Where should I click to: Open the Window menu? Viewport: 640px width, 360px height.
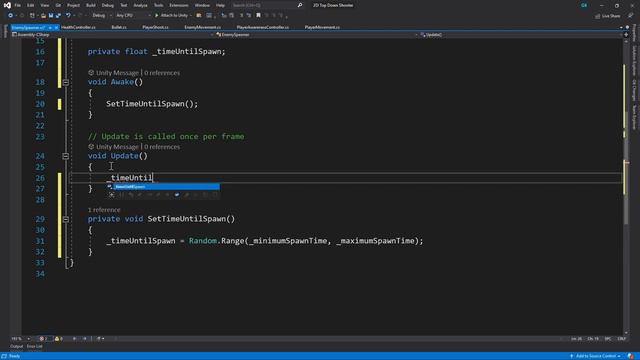202,5
